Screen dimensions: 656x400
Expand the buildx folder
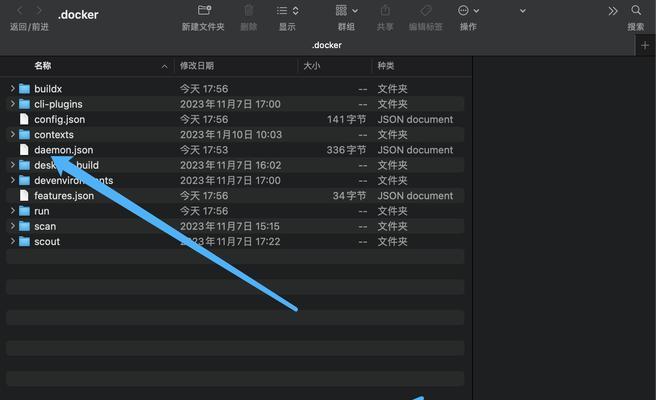(x=12, y=88)
